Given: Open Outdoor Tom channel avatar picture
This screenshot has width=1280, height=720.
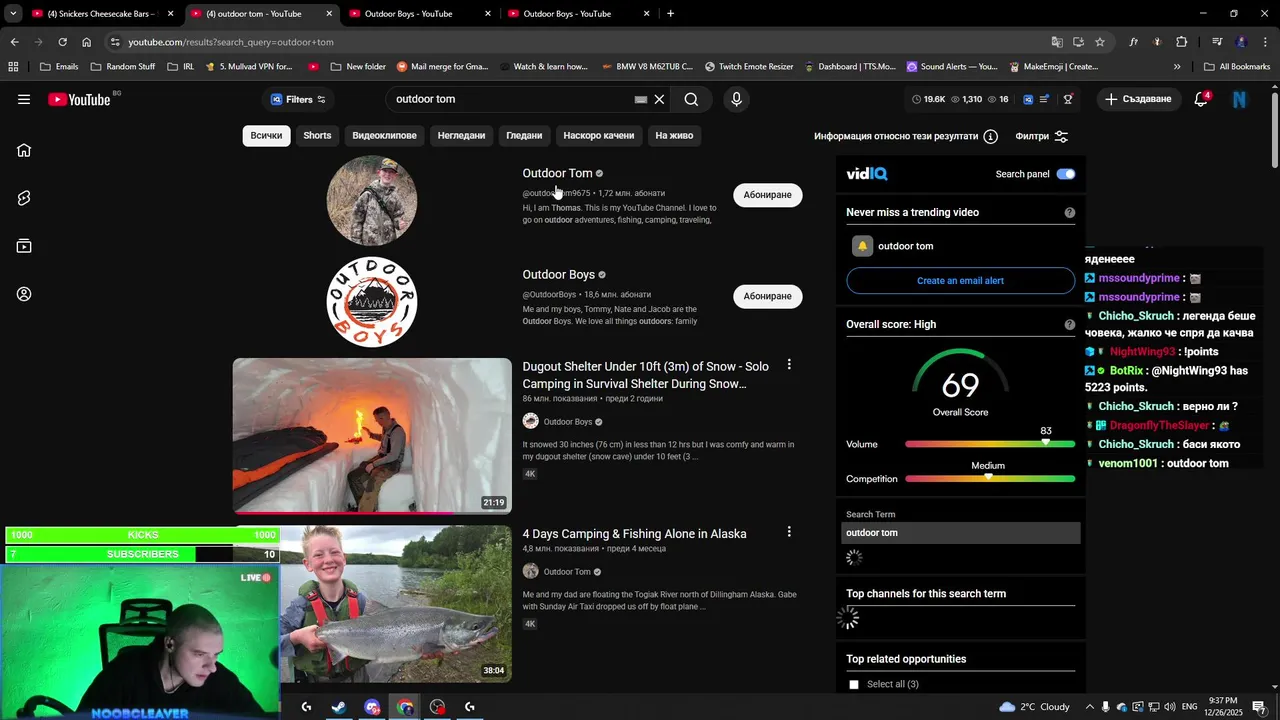Looking at the screenshot, I should click(x=372, y=201).
